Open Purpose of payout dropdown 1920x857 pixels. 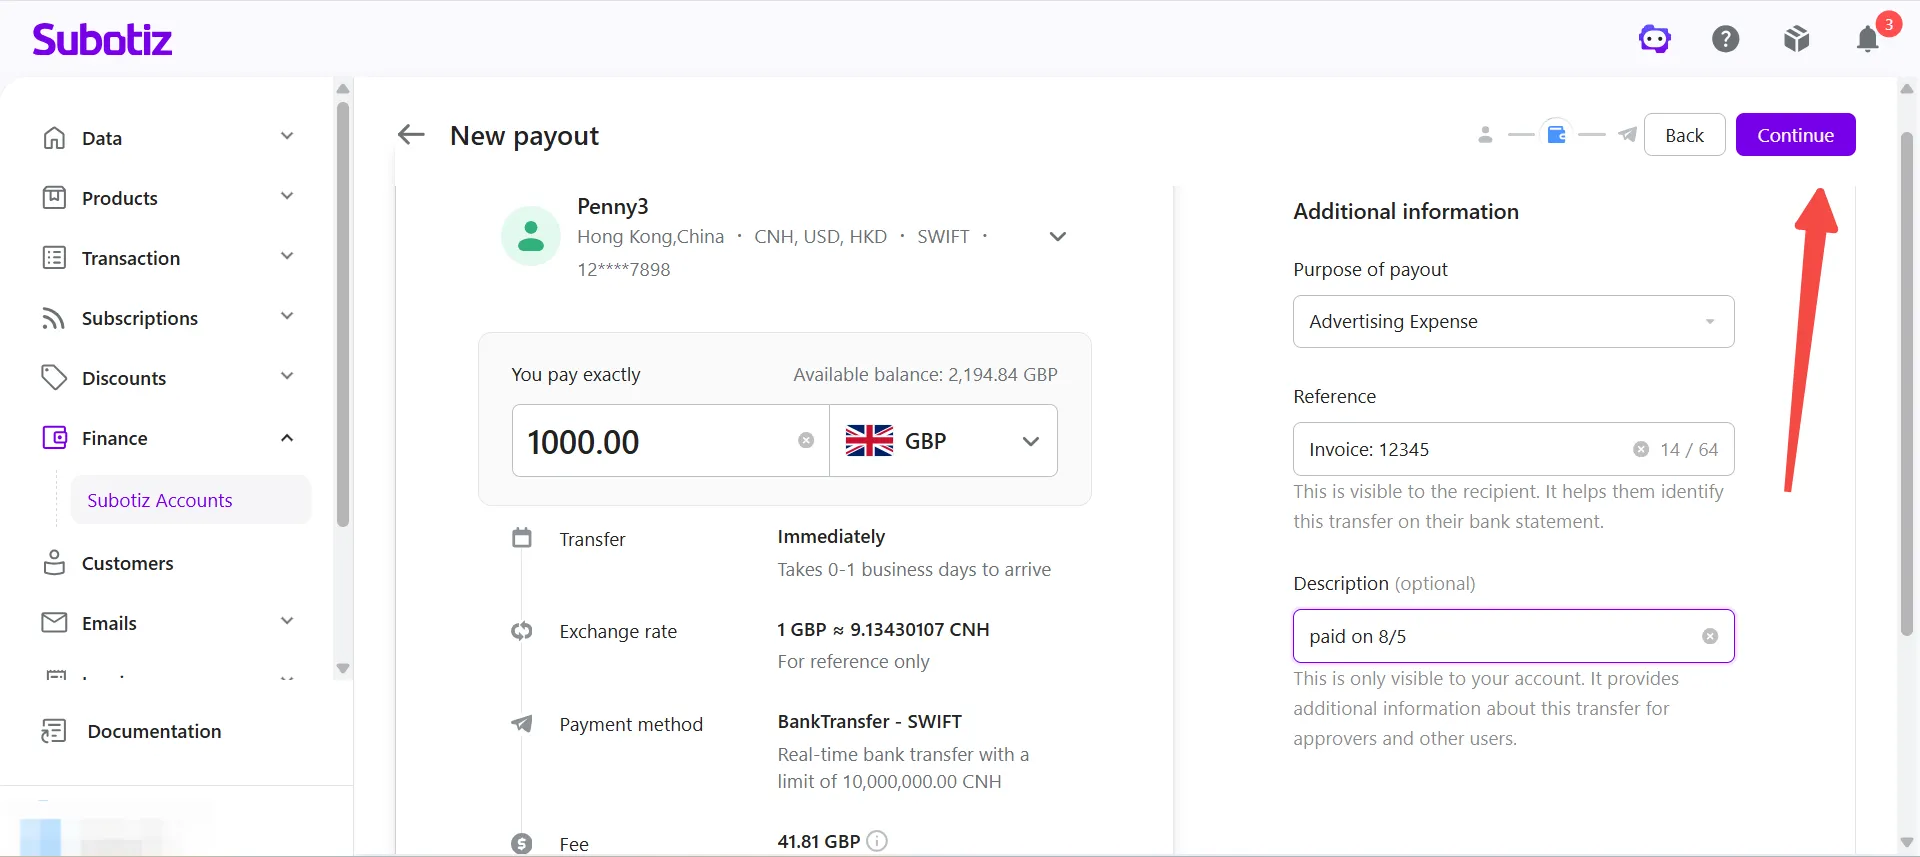(x=1513, y=321)
